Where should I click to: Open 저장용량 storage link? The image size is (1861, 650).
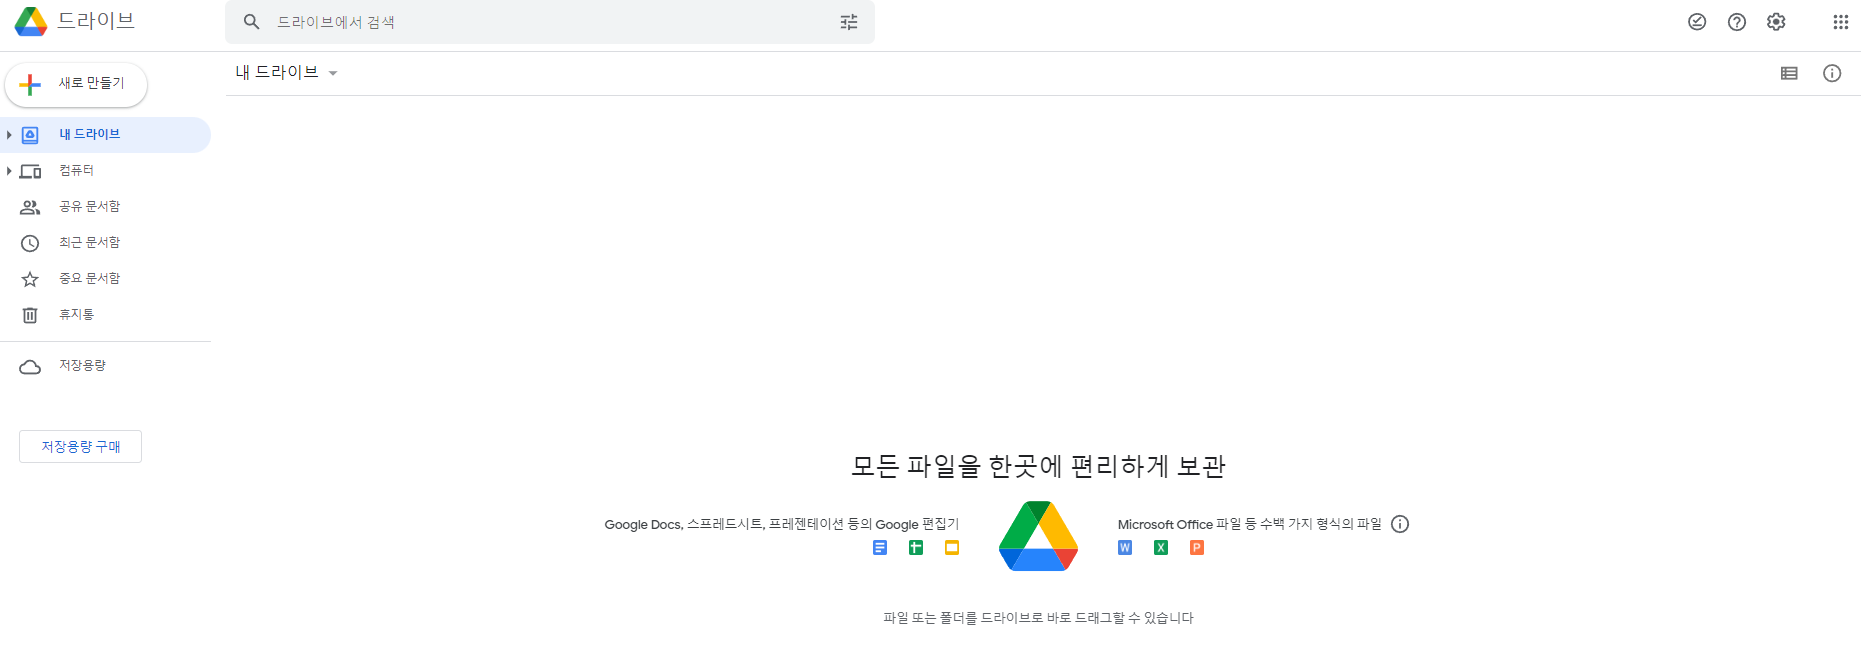(x=105, y=366)
